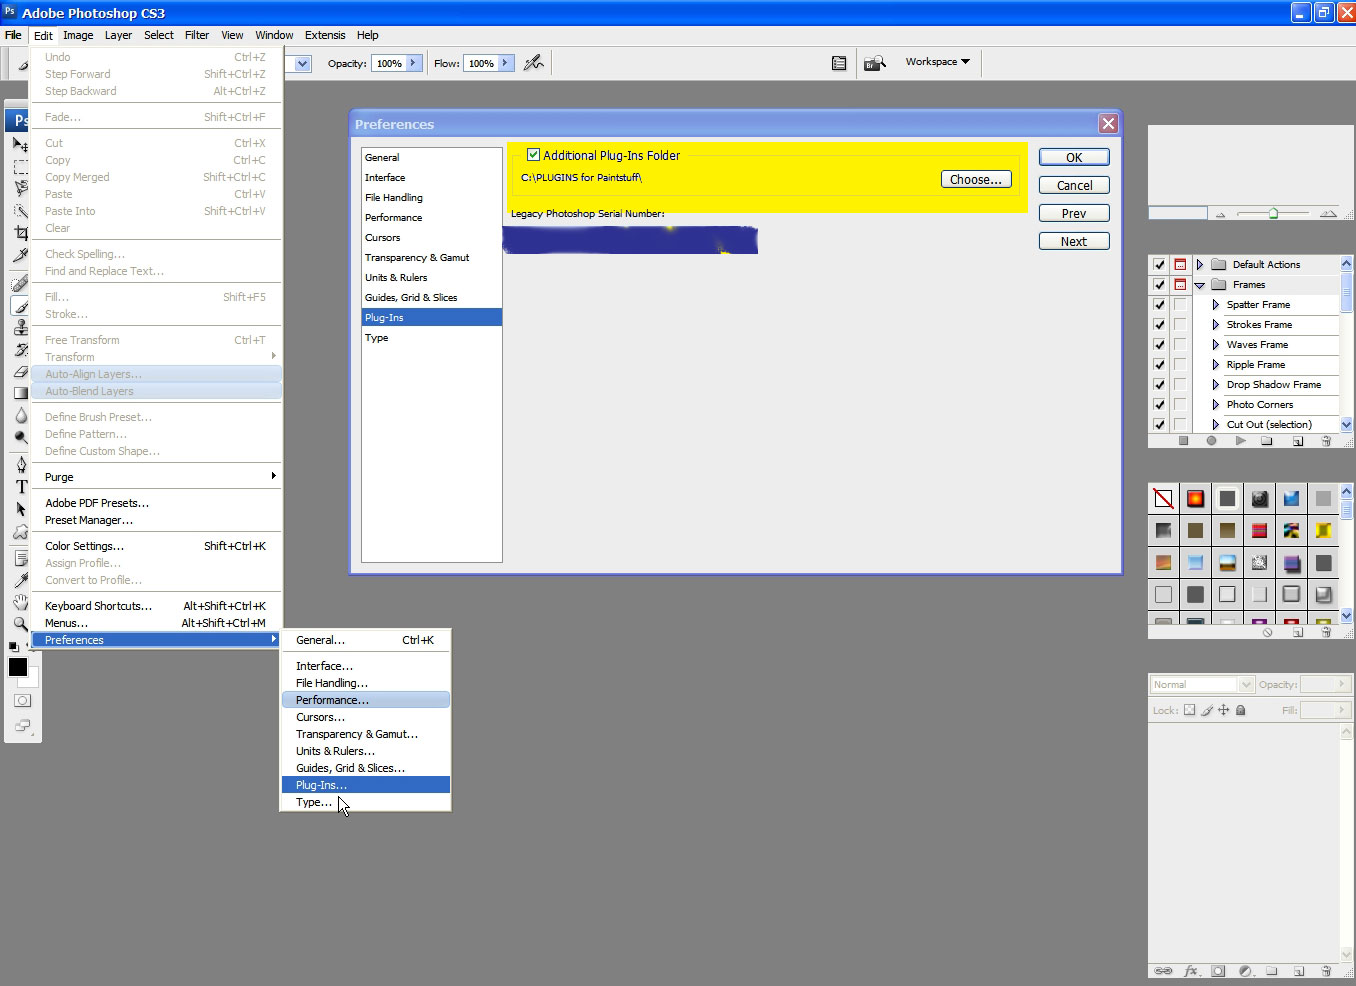Click the Navigator zoom slider handle

click(x=1273, y=213)
